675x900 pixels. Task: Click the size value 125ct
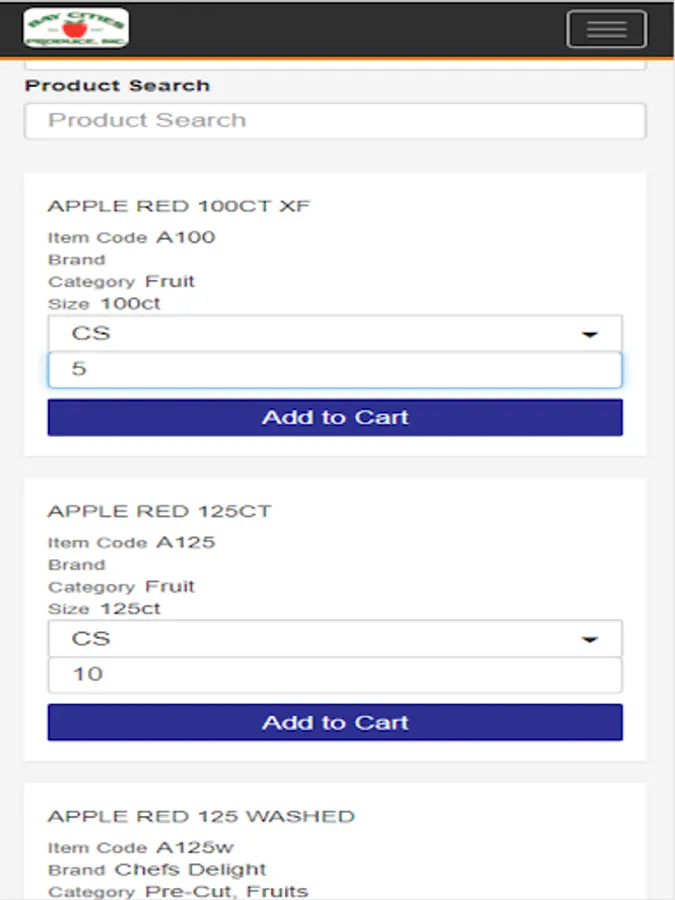pos(130,609)
